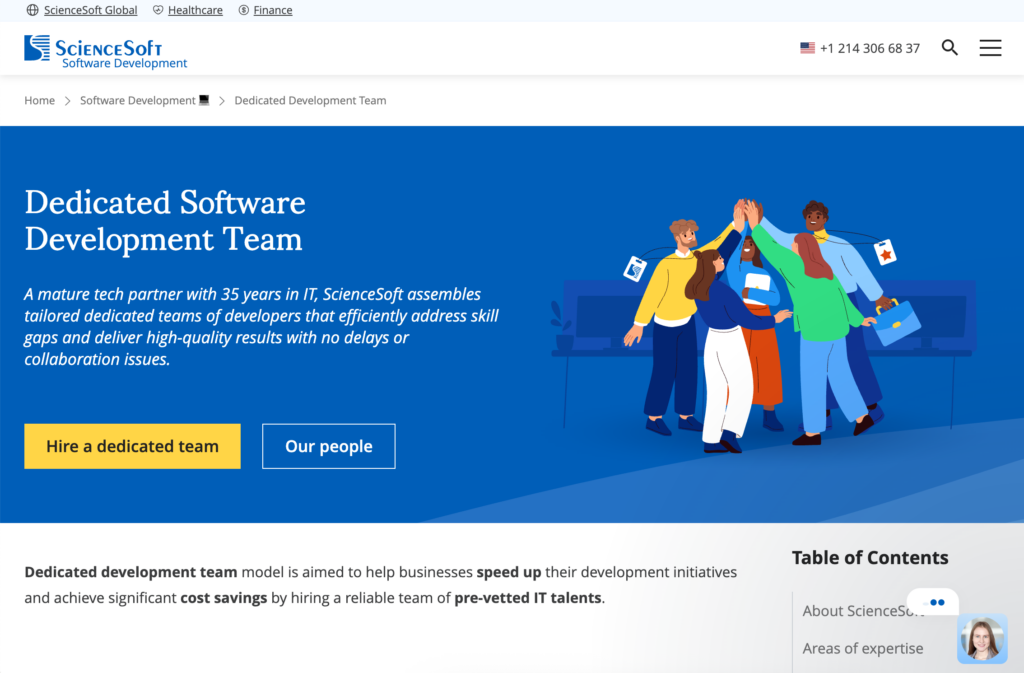The height and width of the screenshot is (673, 1024).
Task: Open the hamburger navigation menu
Action: point(990,48)
